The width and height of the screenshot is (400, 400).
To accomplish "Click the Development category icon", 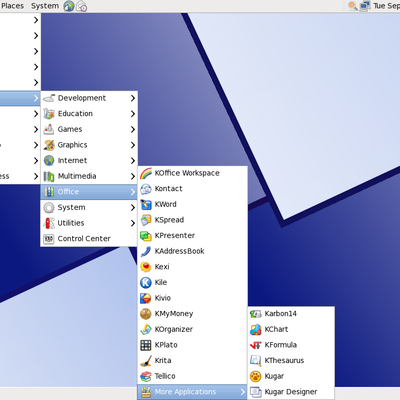I will 49,98.
